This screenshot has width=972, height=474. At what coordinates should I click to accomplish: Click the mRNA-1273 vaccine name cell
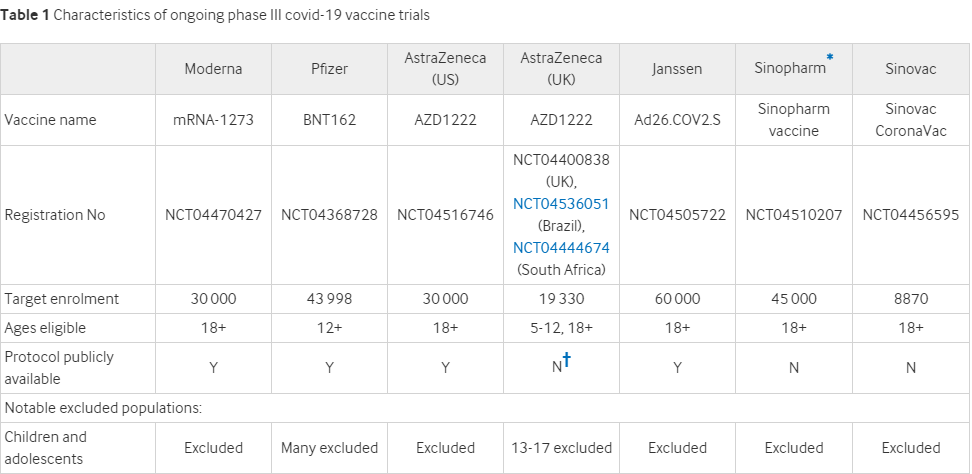tap(213, 120)
